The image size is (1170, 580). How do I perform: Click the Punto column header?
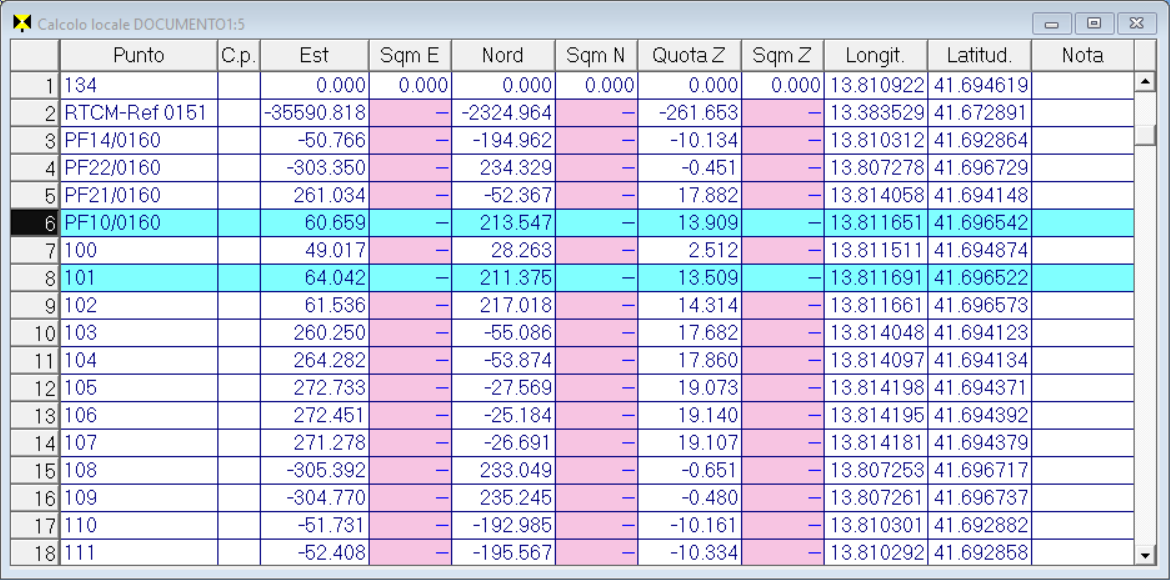138,56
